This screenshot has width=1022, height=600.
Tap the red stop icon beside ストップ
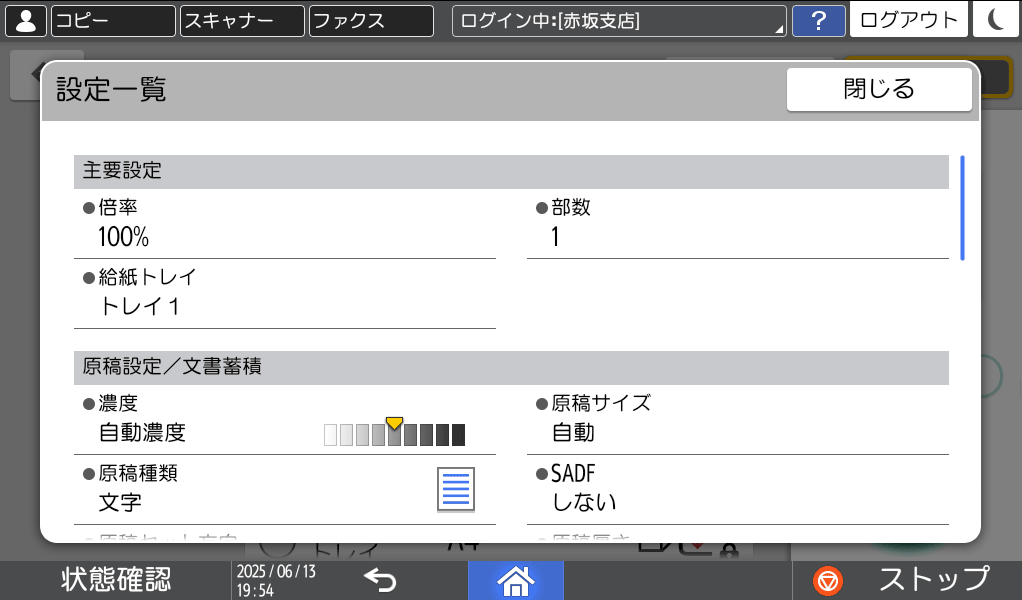click(x=827, y=580)
